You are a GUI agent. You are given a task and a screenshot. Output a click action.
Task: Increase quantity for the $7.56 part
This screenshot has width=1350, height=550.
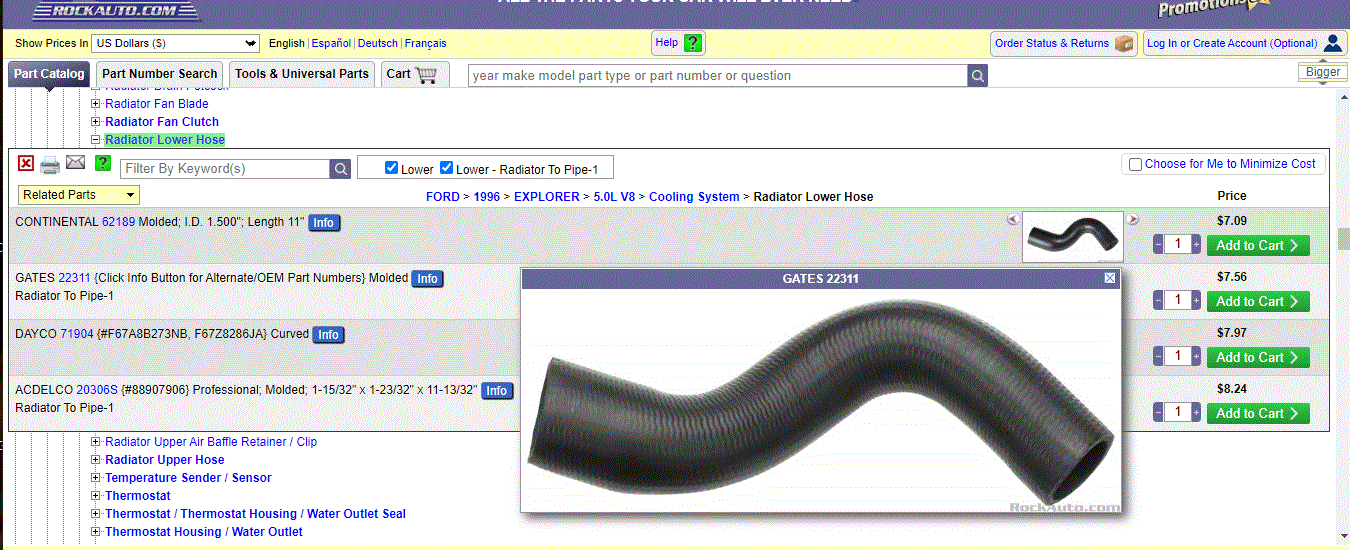[x=1196, y=301]
